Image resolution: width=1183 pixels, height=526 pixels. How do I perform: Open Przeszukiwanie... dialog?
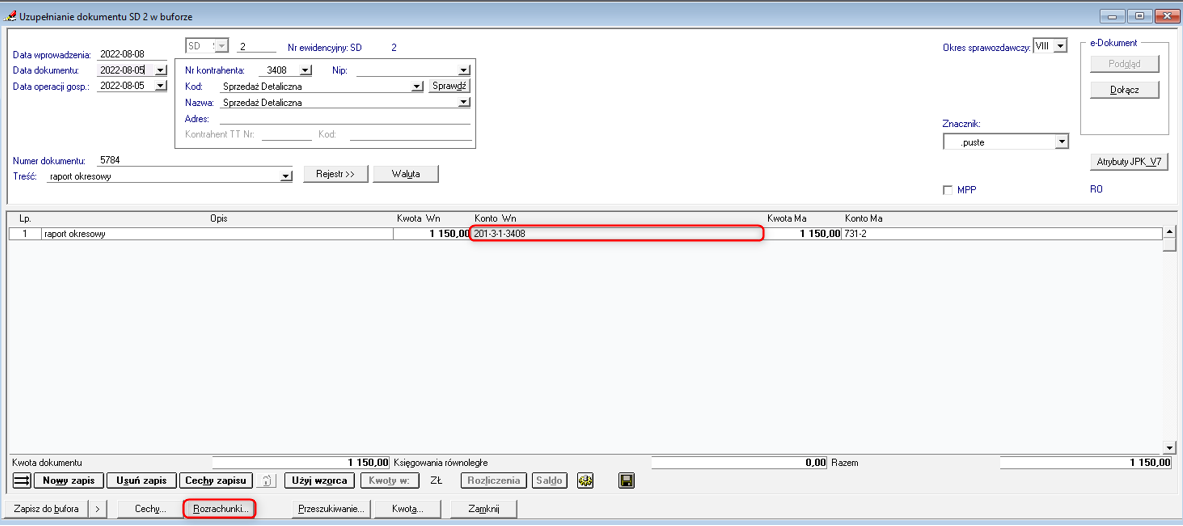click(332, 509)
